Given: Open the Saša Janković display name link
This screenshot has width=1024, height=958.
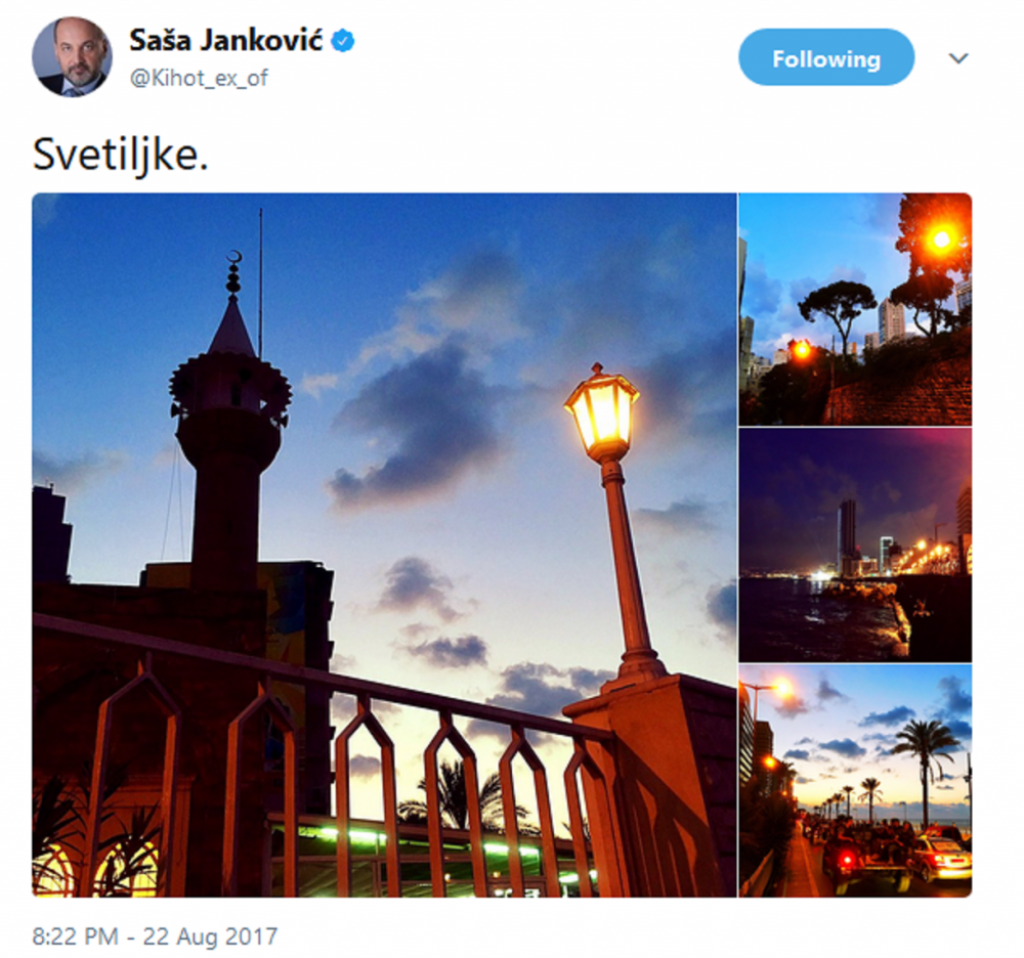Looking at the screenshot, I should pos(226,40).
